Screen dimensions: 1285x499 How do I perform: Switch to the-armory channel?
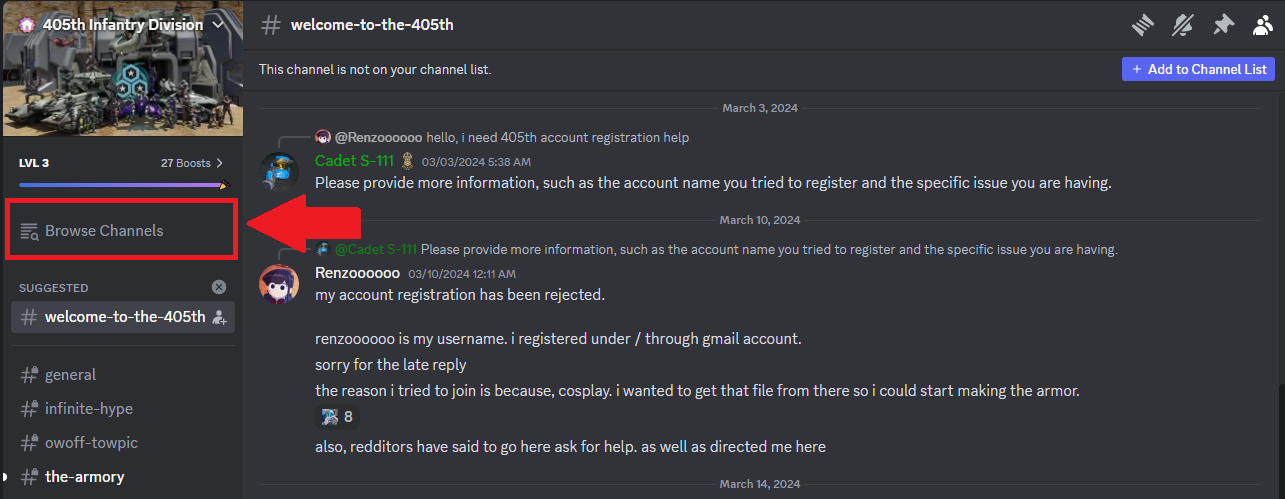tap(84, 477)
